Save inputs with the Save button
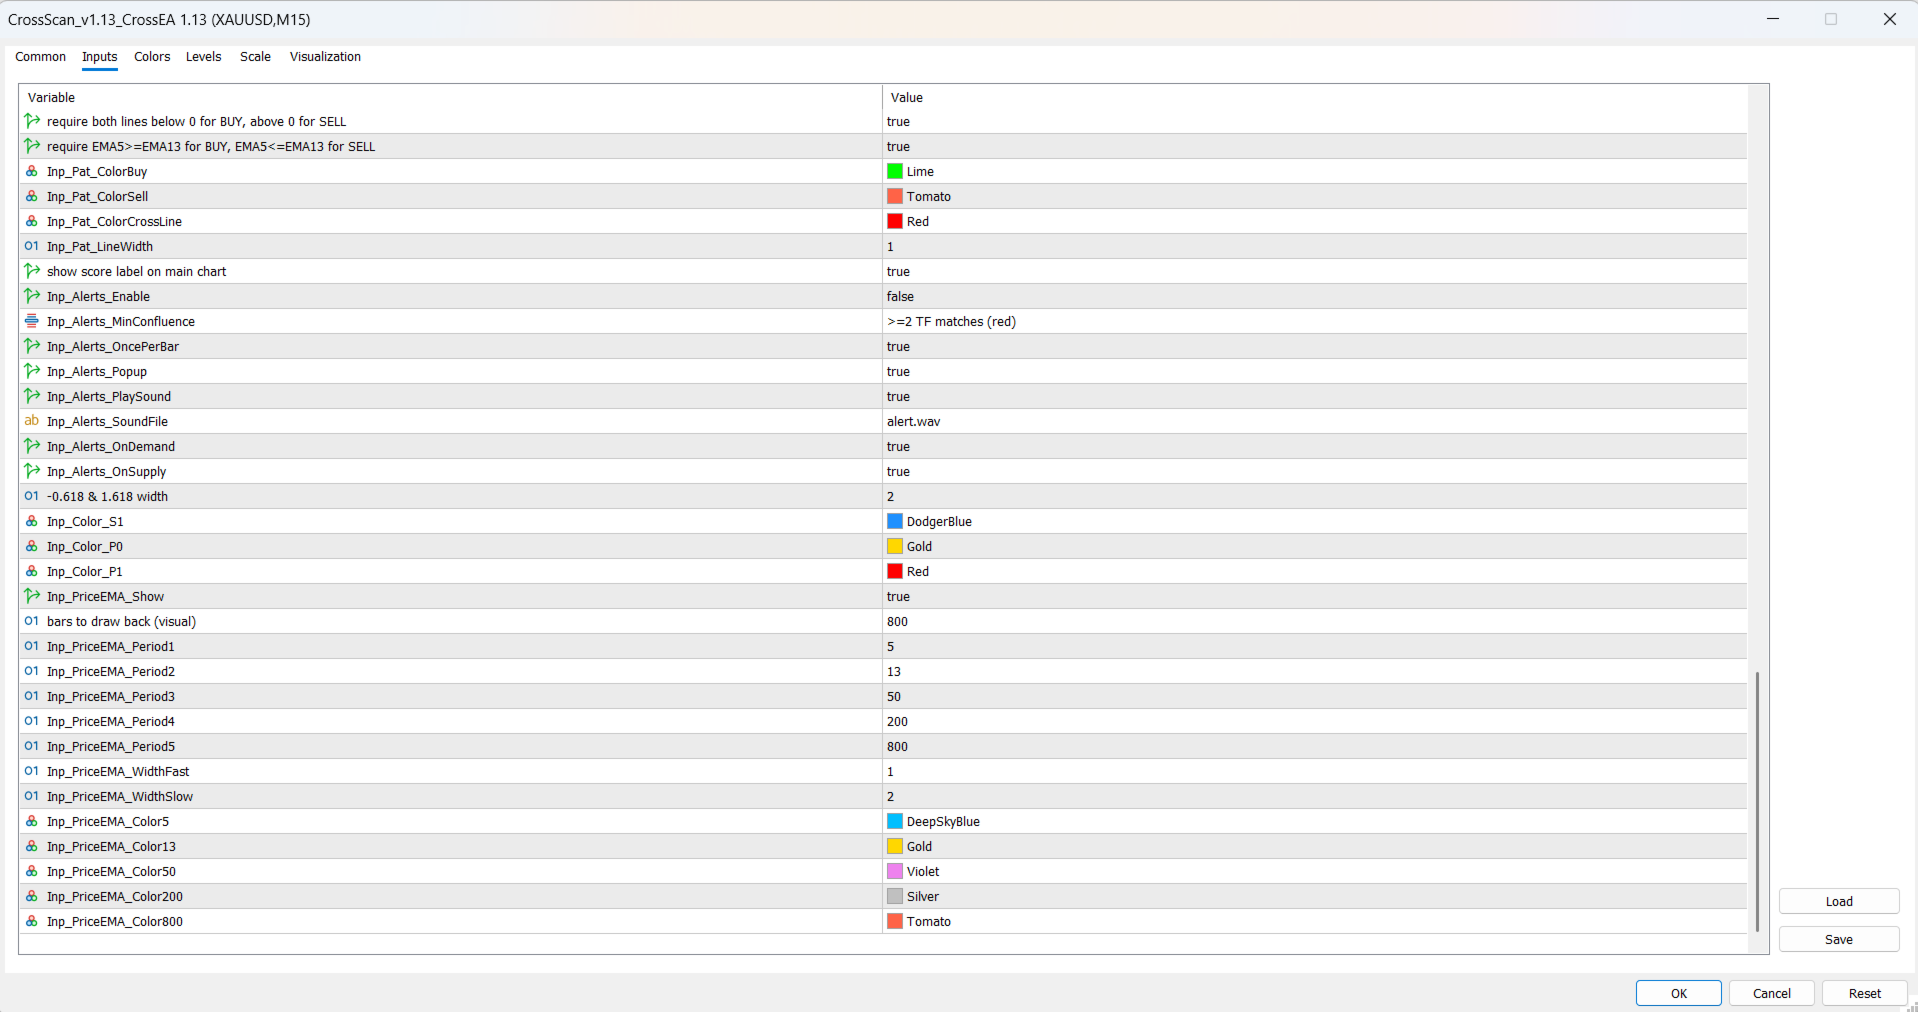 tap(1839, 939)
